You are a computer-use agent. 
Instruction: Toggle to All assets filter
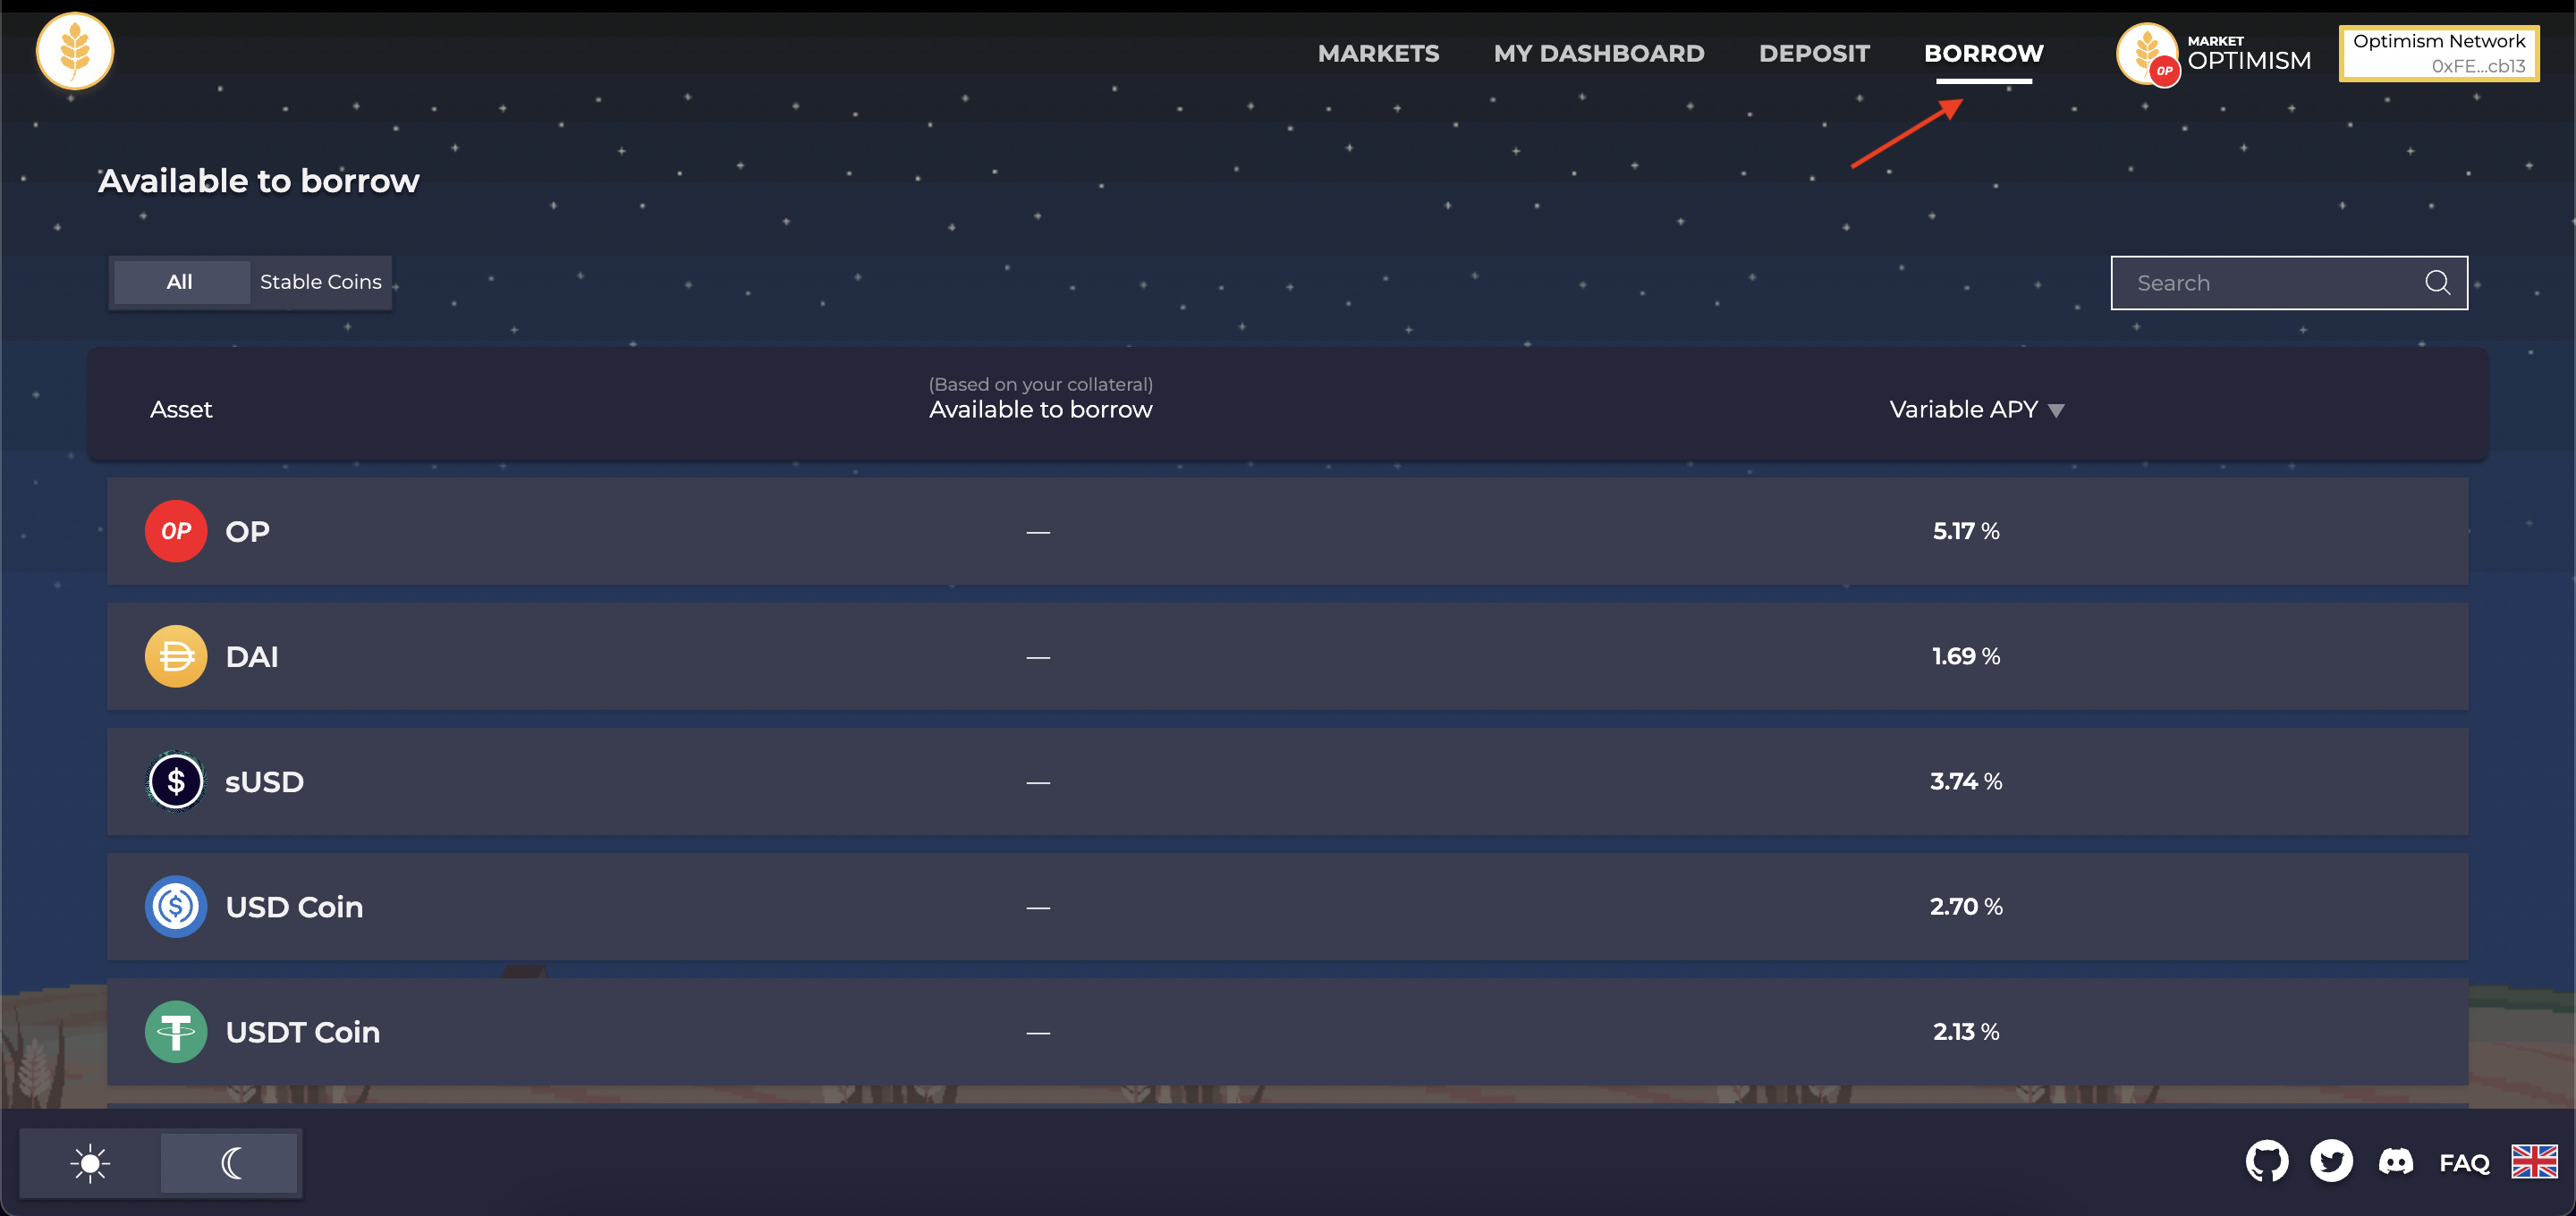179,279
